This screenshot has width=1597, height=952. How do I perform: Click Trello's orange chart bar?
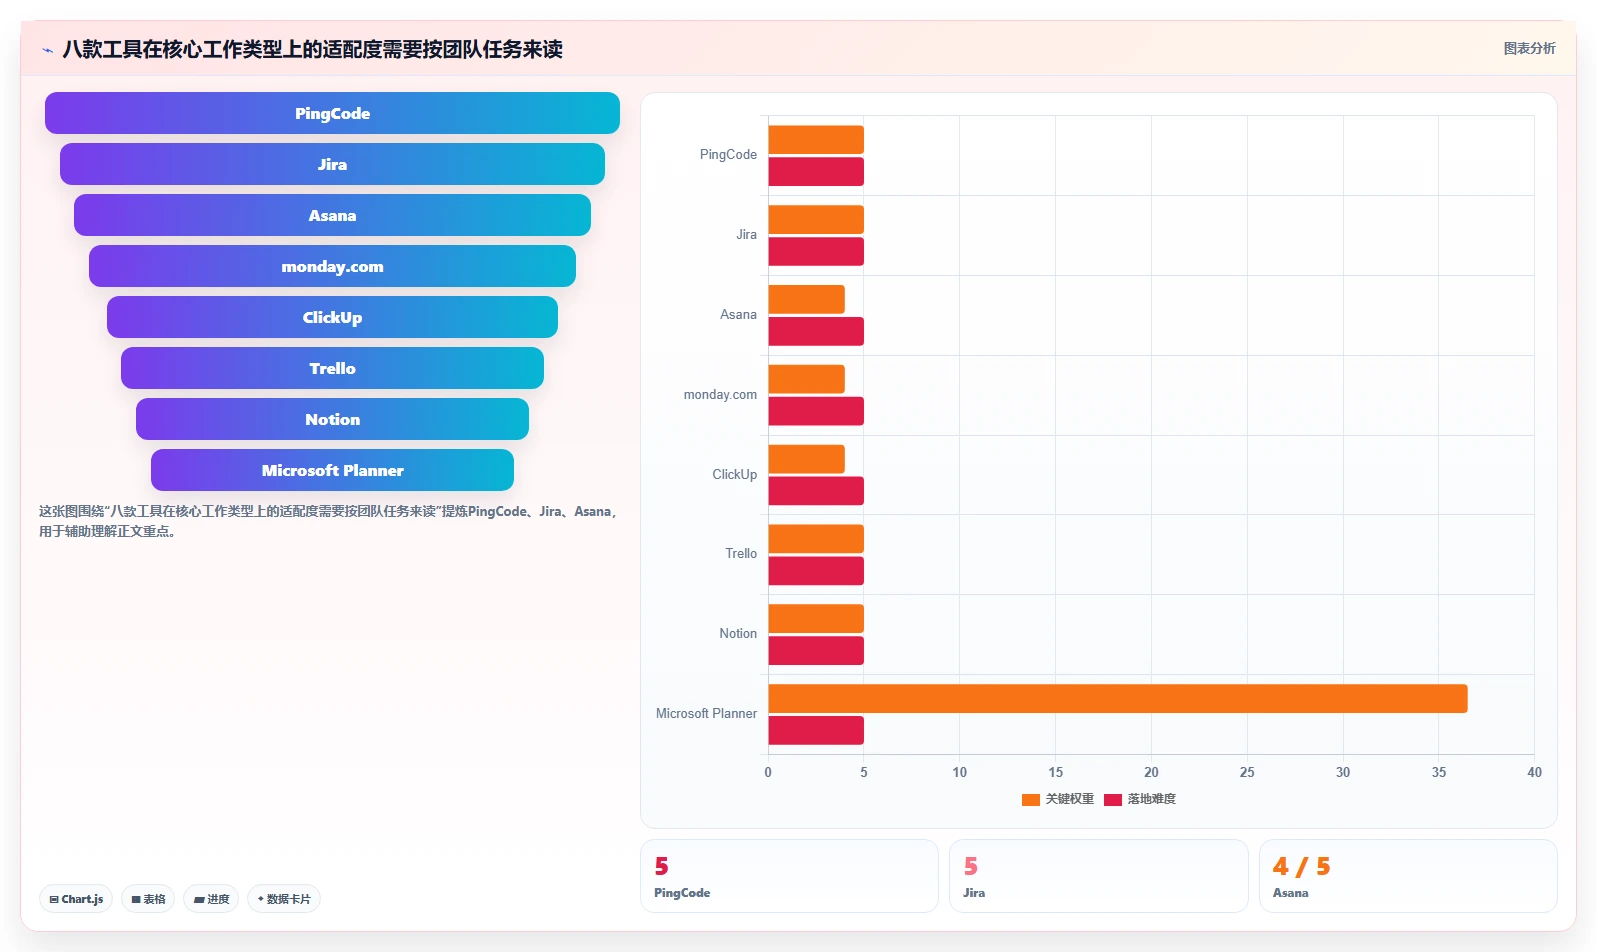point(816,539)
